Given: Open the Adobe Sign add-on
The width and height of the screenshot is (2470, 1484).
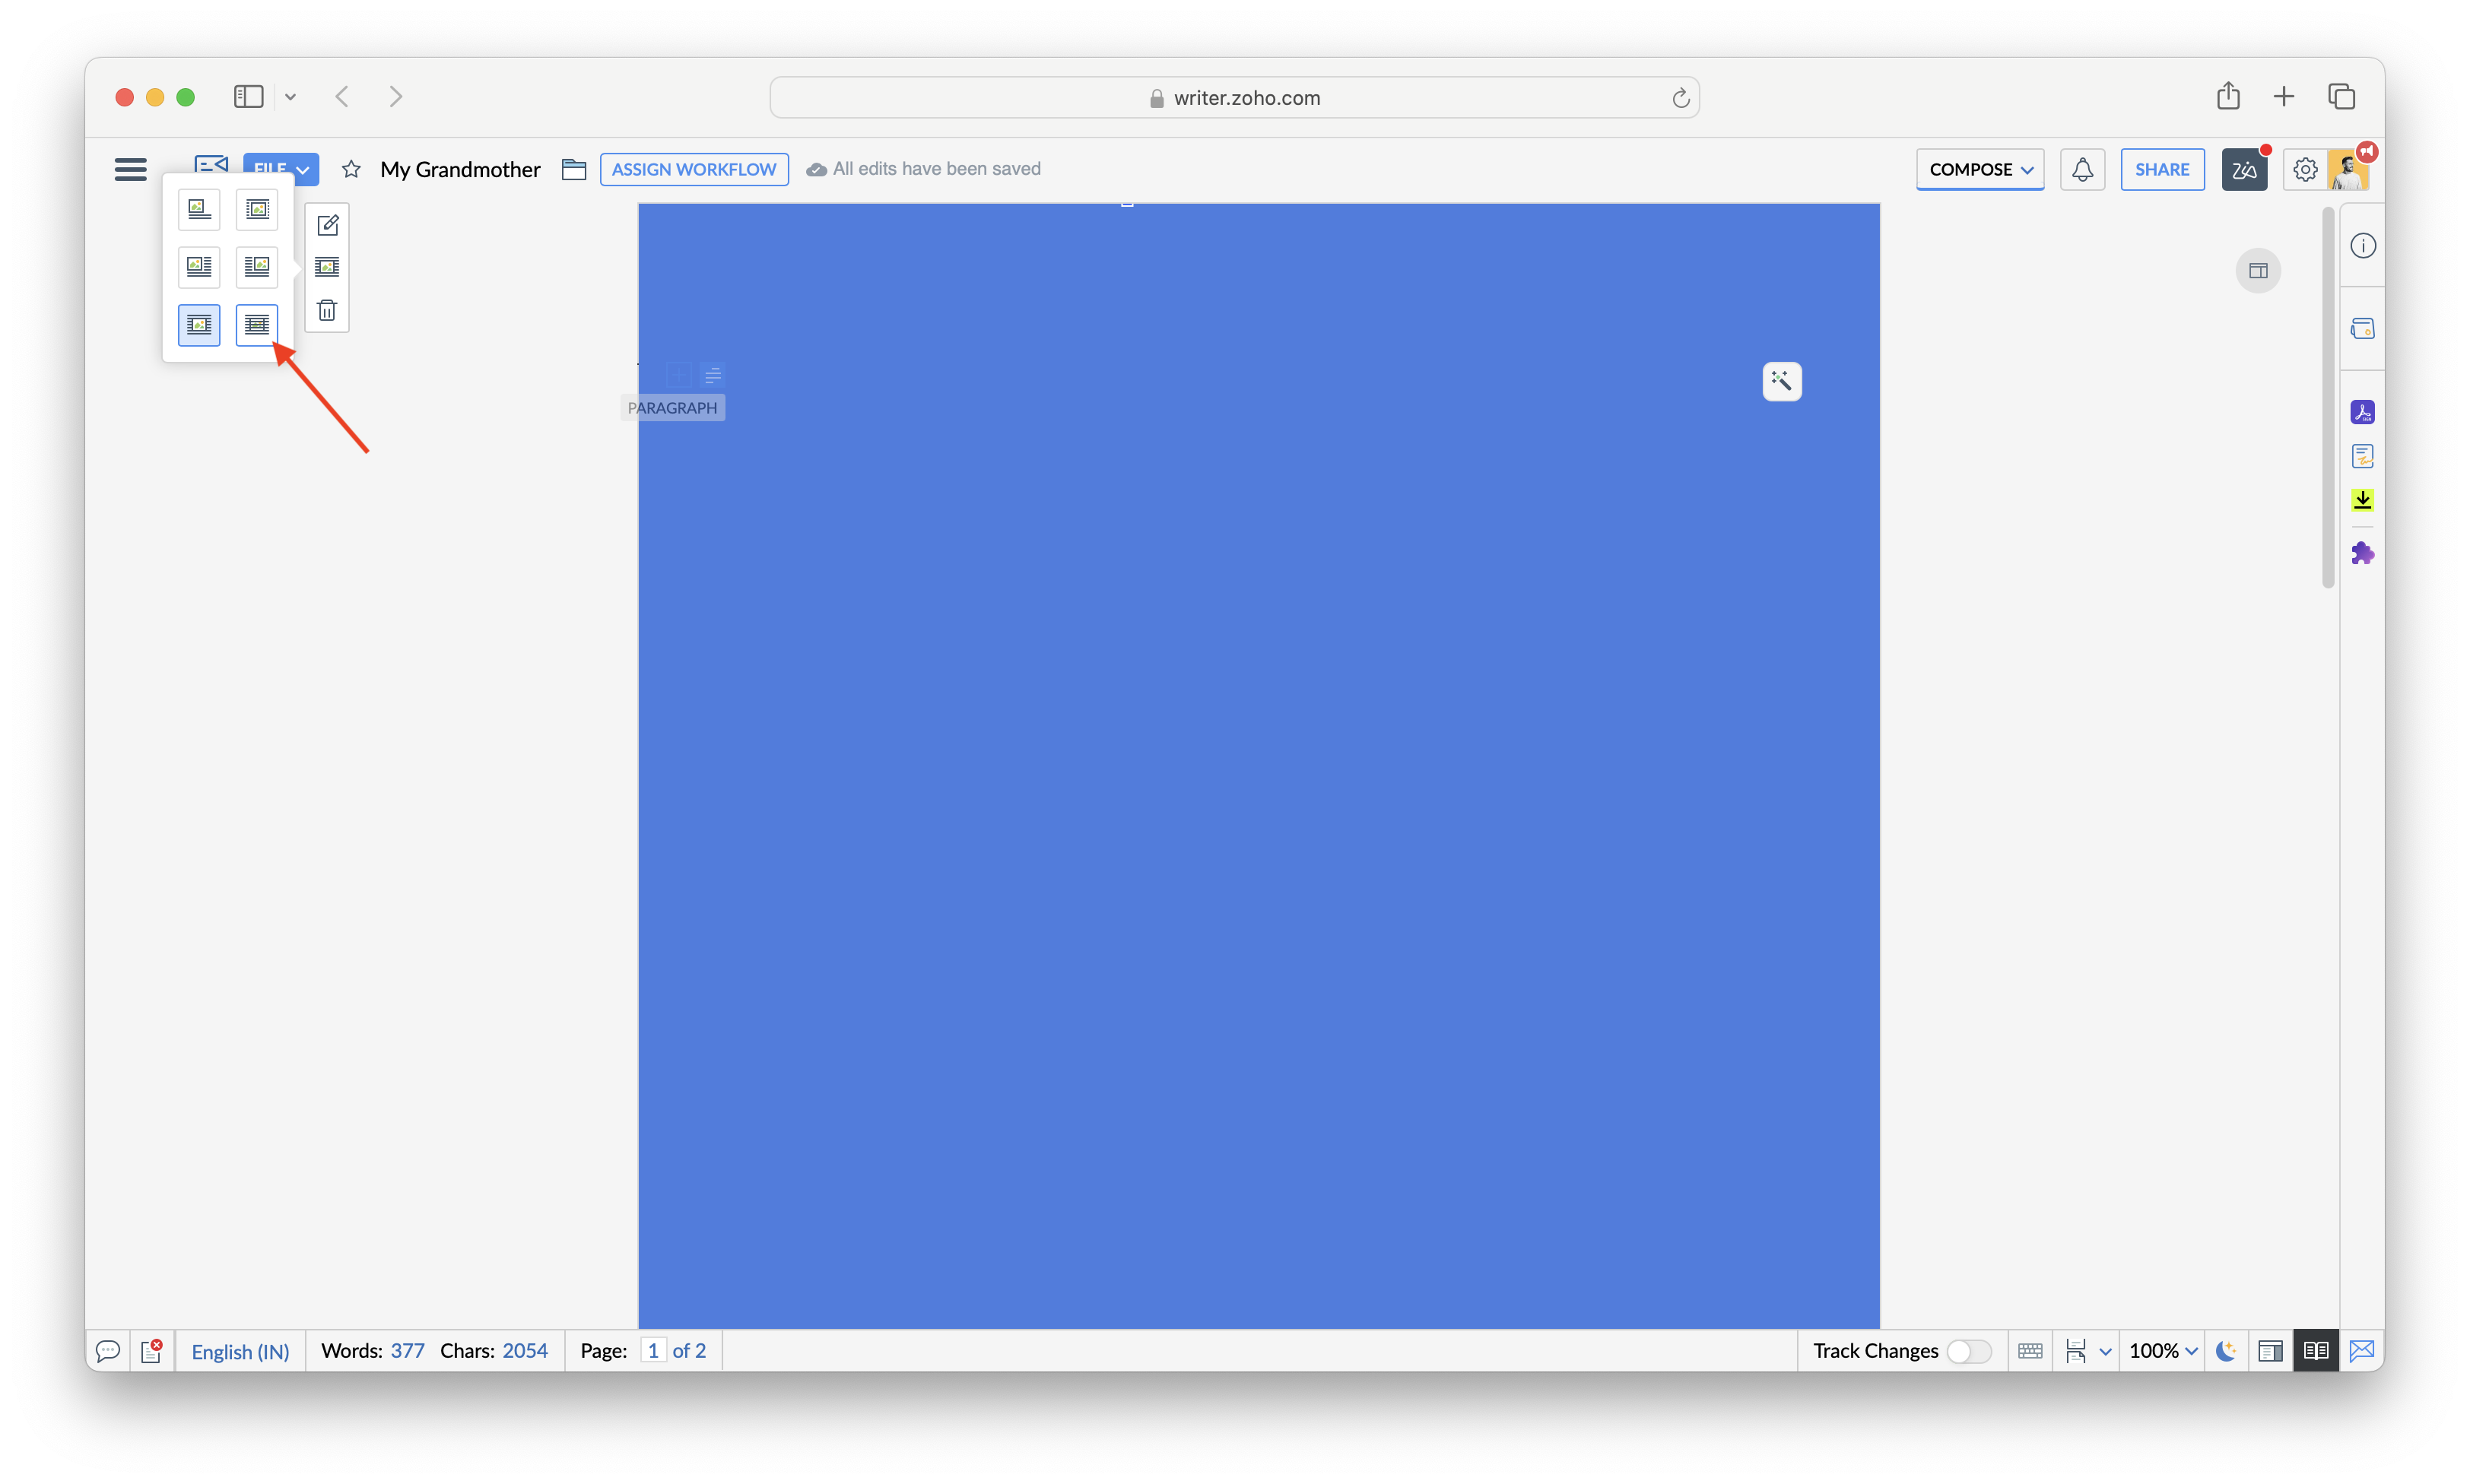Looking at the screenshot, I should 2363,412.
